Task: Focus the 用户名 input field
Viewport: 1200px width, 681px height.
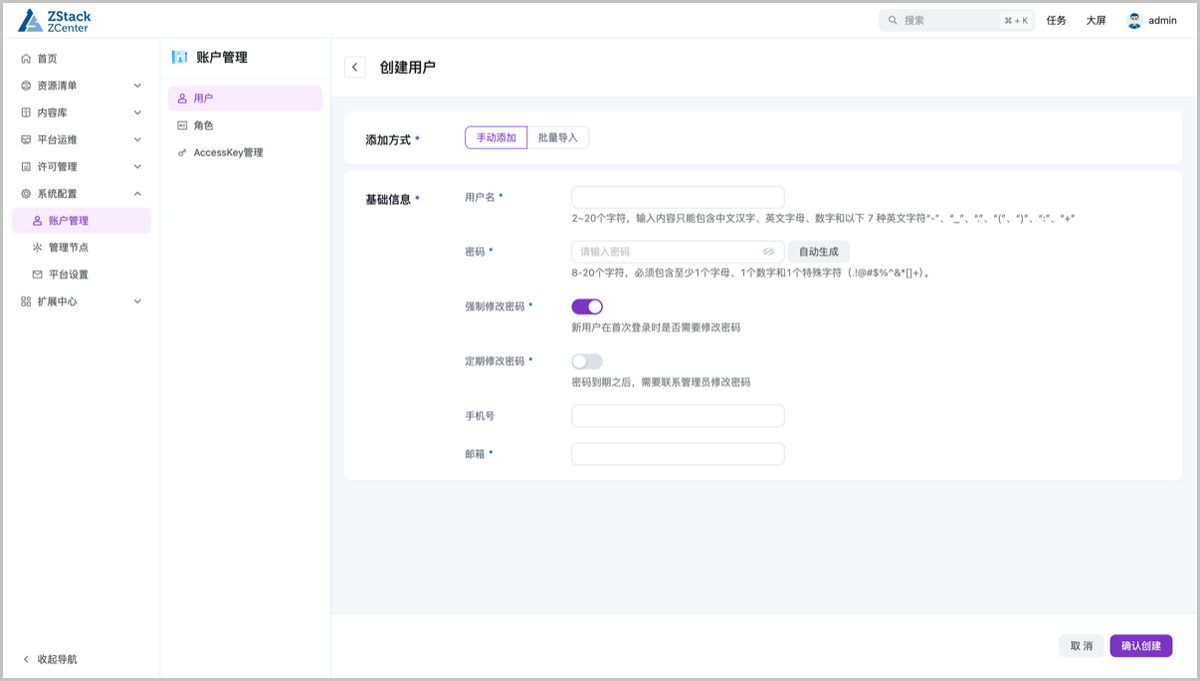Action: pyautogui.click(x=678, y=197)
